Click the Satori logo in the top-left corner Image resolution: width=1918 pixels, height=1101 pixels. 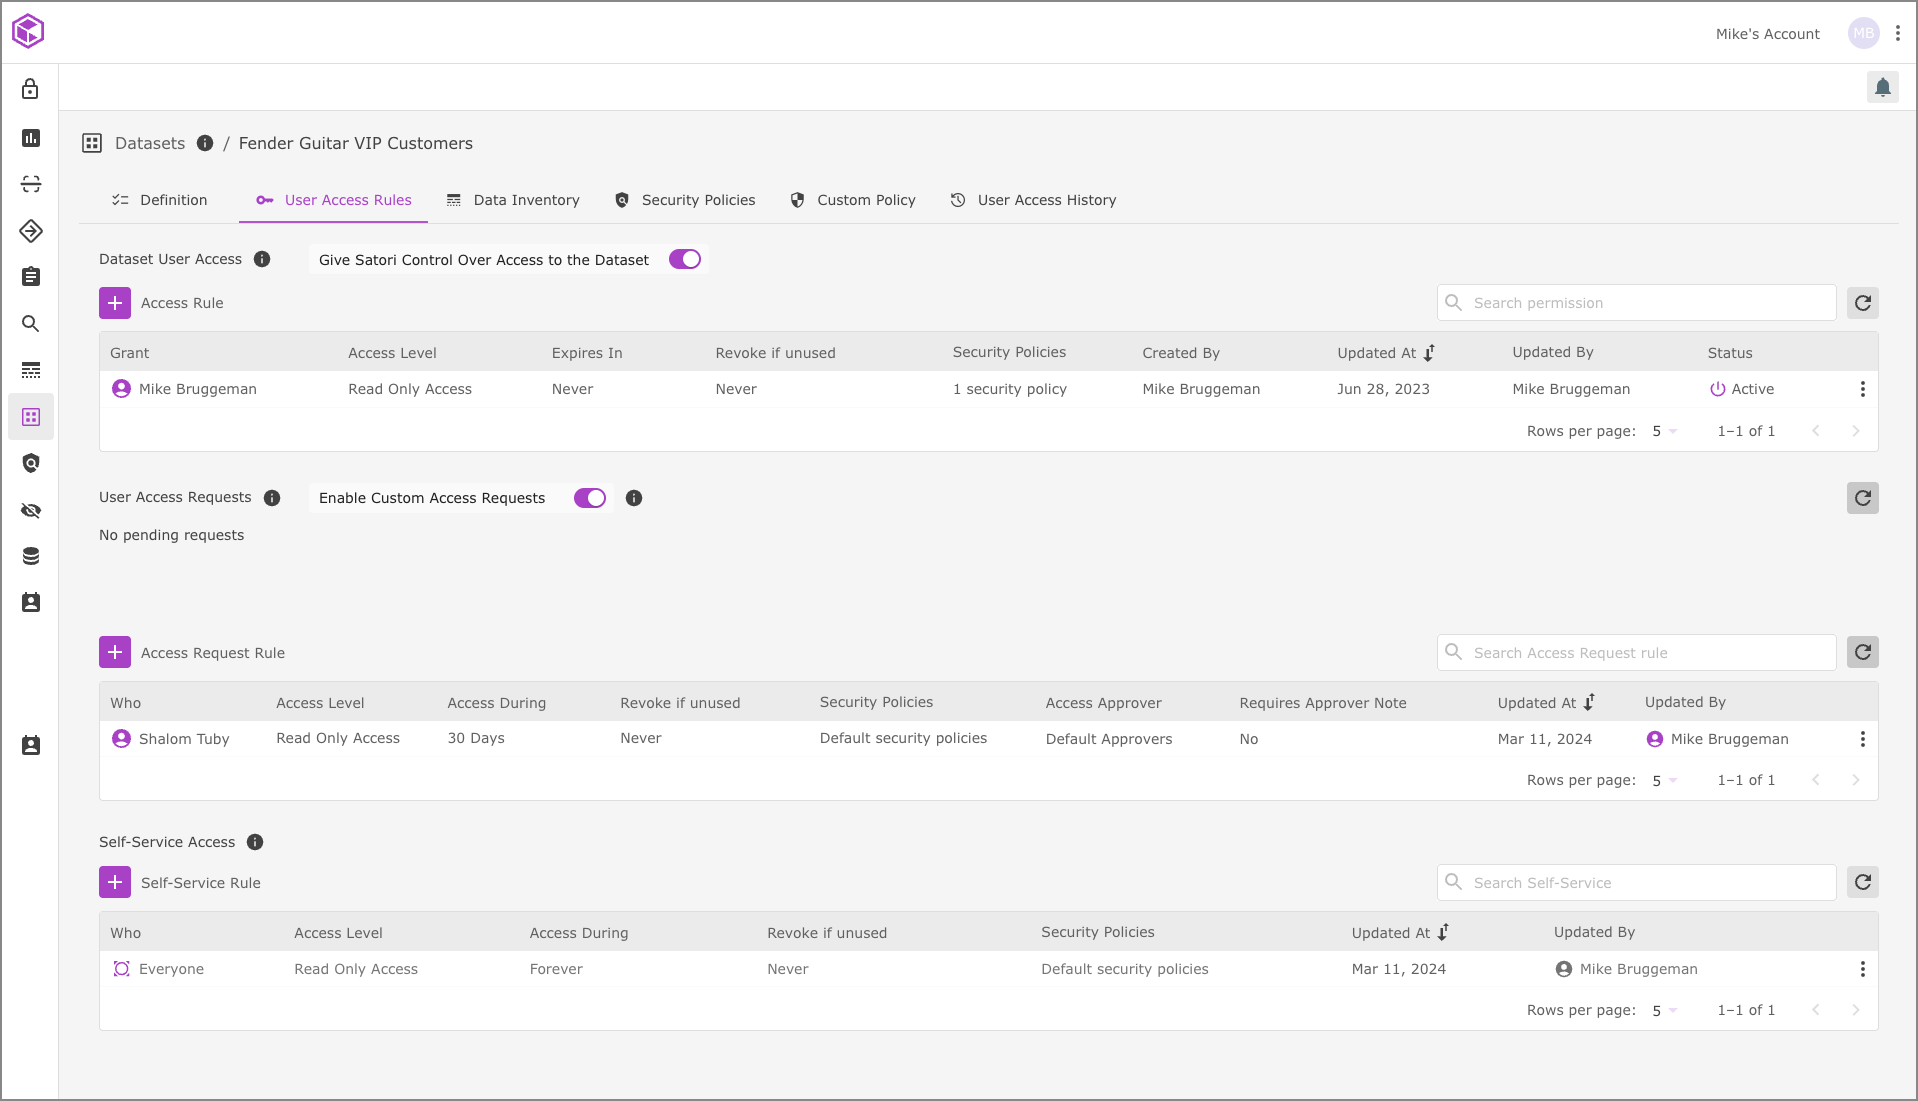(x=28, y=32)
